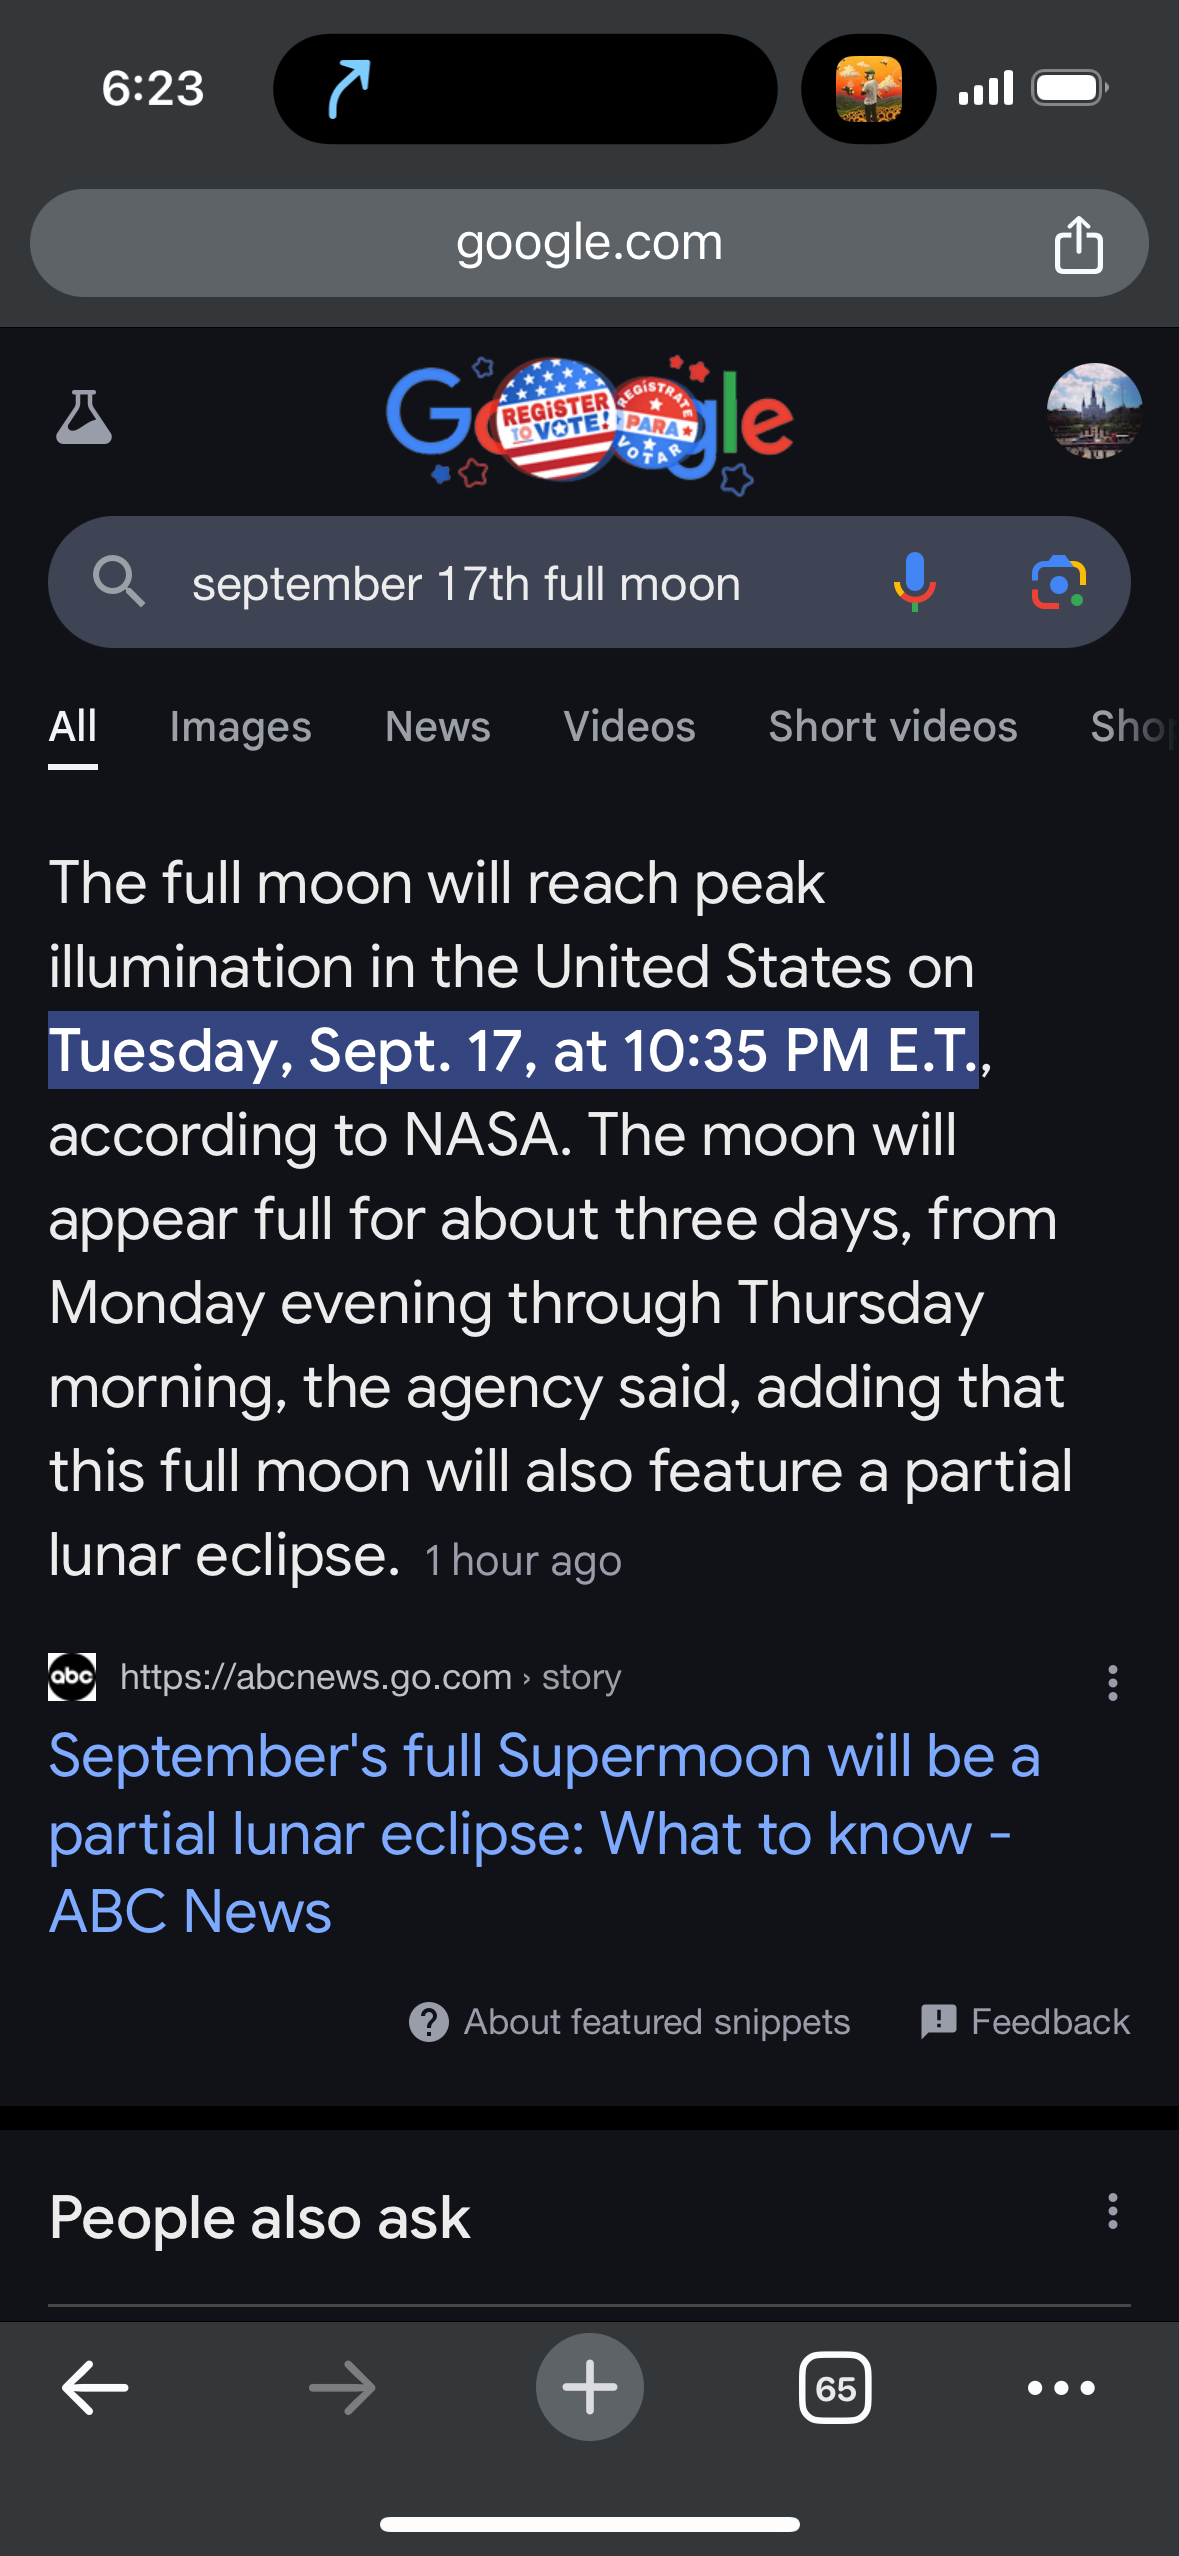Viewport: 1179px width, 2556px height.
Task: Open People also ask options menu
Action: (x=1112, y=2211)
